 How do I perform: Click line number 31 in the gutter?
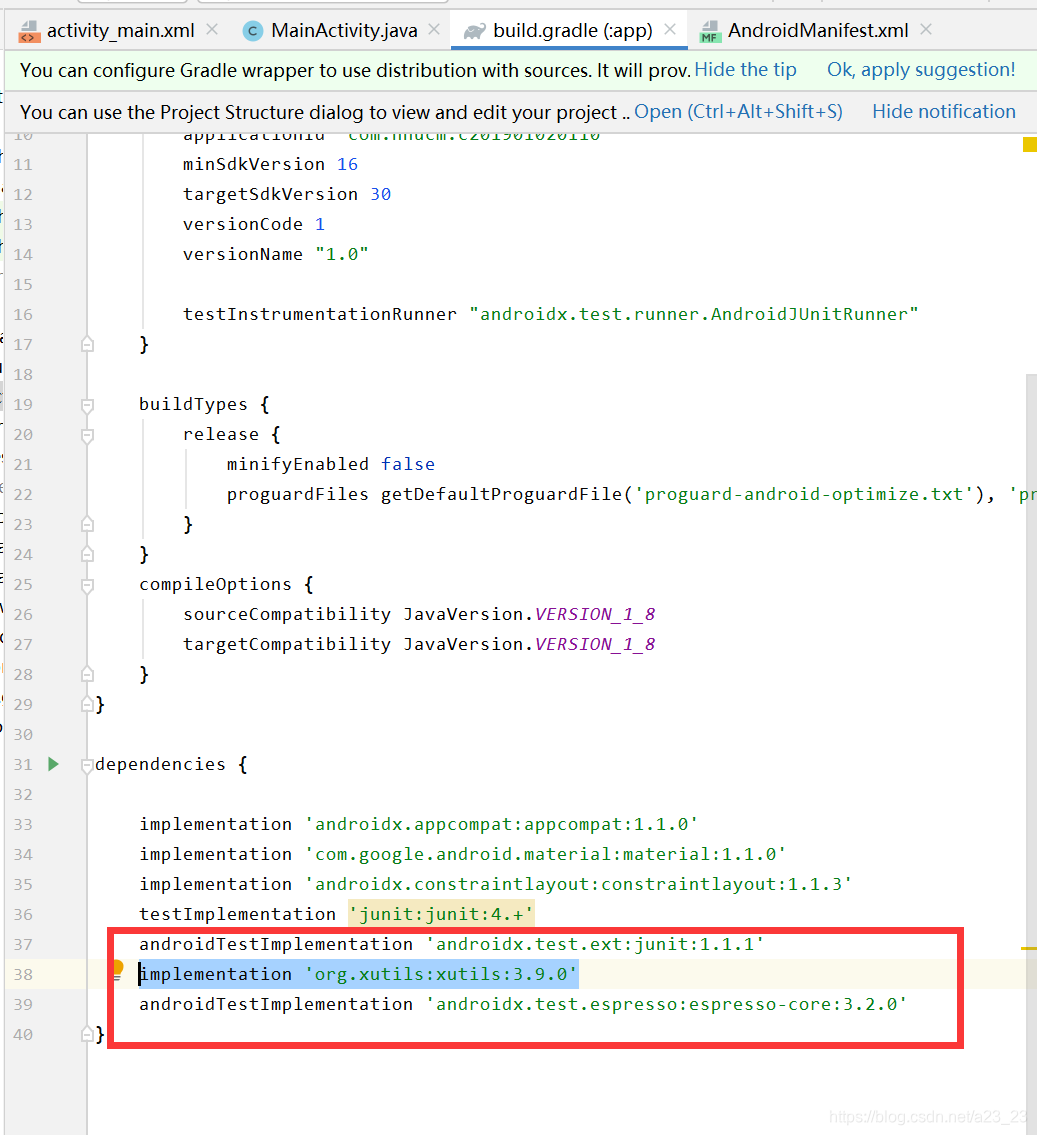click(x=23, y=764)
